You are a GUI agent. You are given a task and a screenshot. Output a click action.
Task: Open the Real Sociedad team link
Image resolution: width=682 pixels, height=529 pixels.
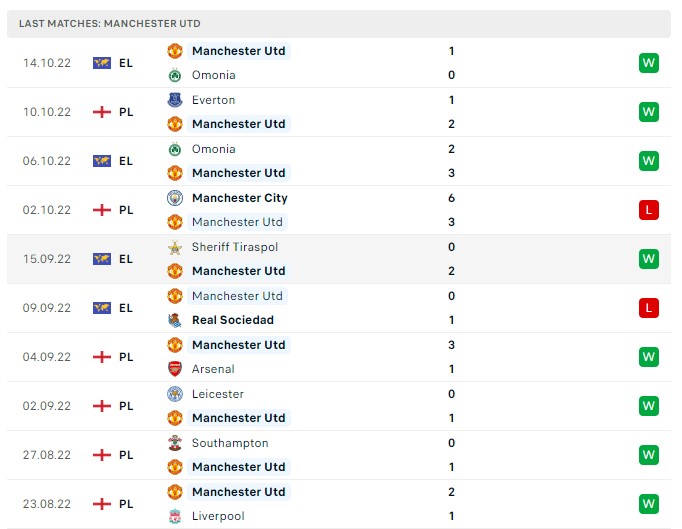233,320
